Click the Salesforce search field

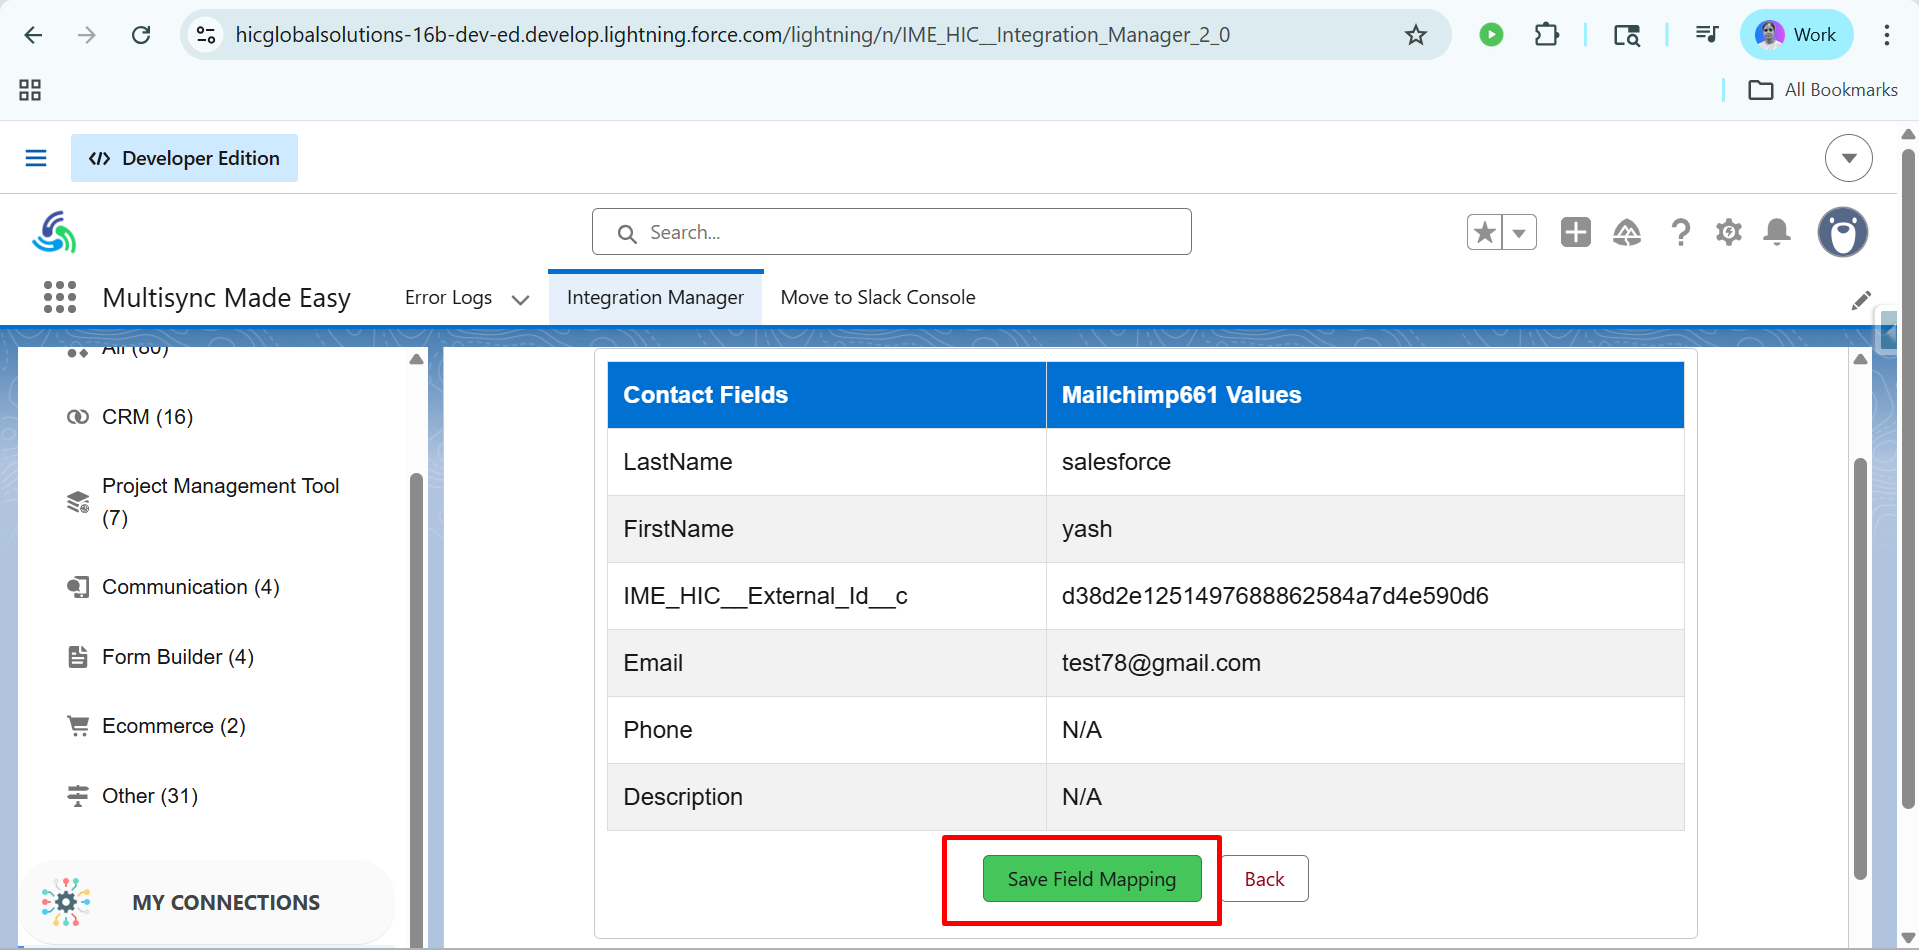892,232
